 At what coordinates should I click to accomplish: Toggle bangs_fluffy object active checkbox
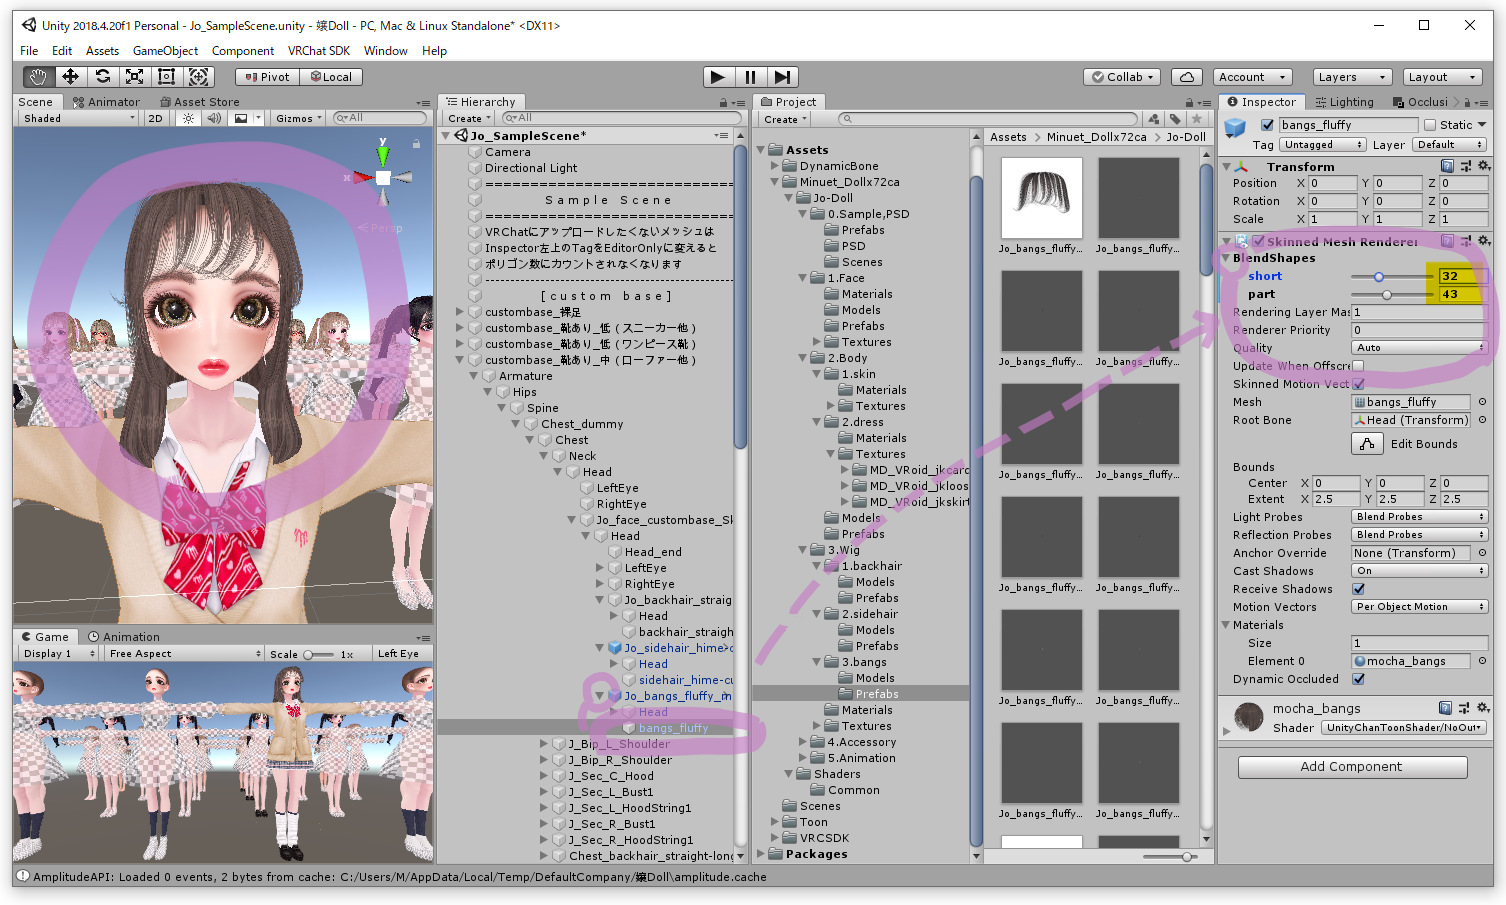(1267, 125)
